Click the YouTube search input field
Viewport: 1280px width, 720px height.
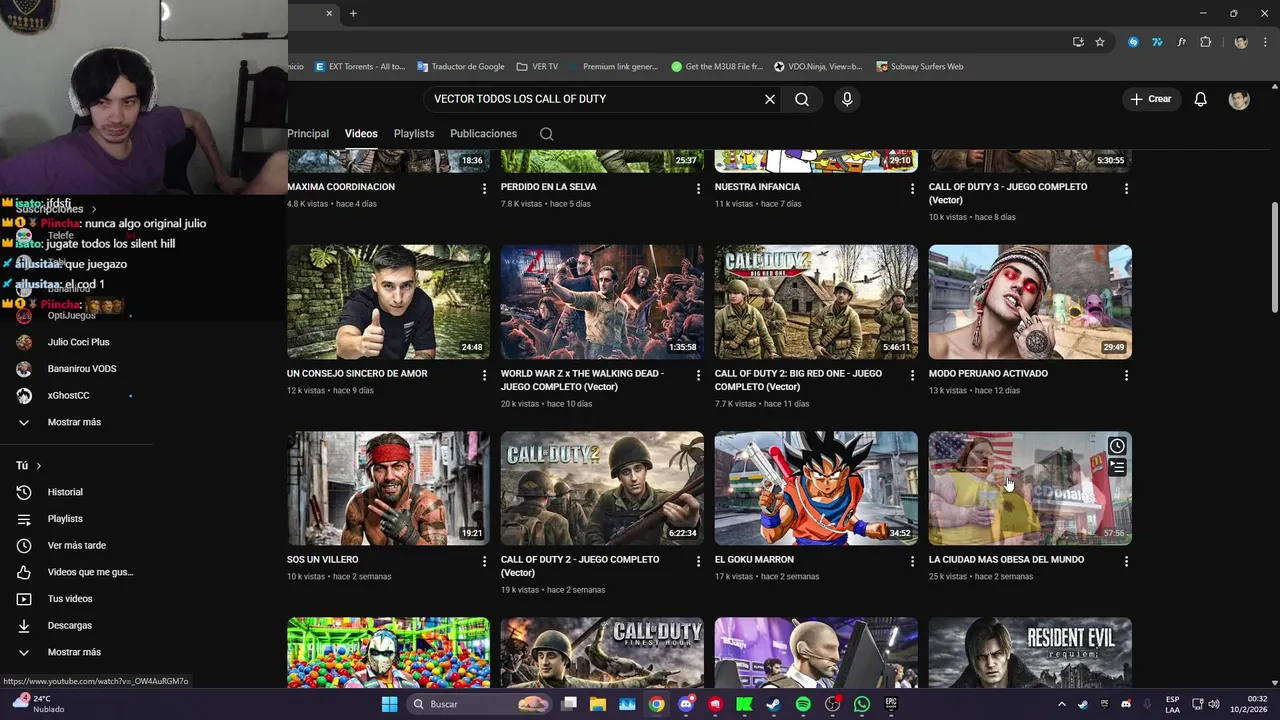click(x=595, y=99)
